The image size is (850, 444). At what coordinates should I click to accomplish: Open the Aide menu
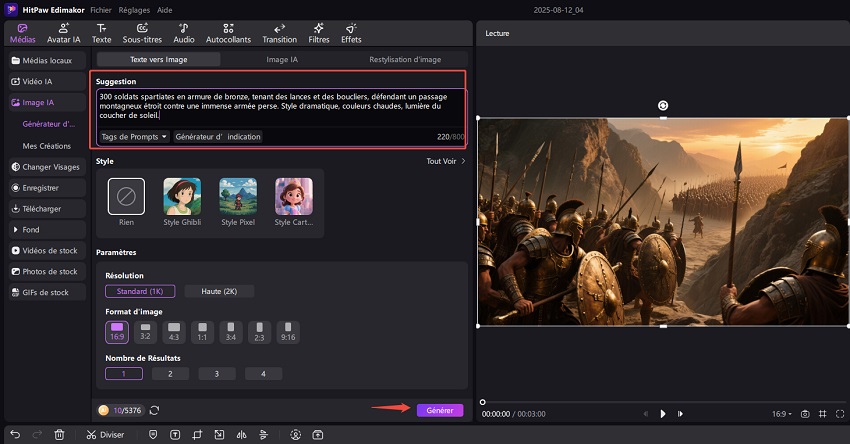click(165, 10)
